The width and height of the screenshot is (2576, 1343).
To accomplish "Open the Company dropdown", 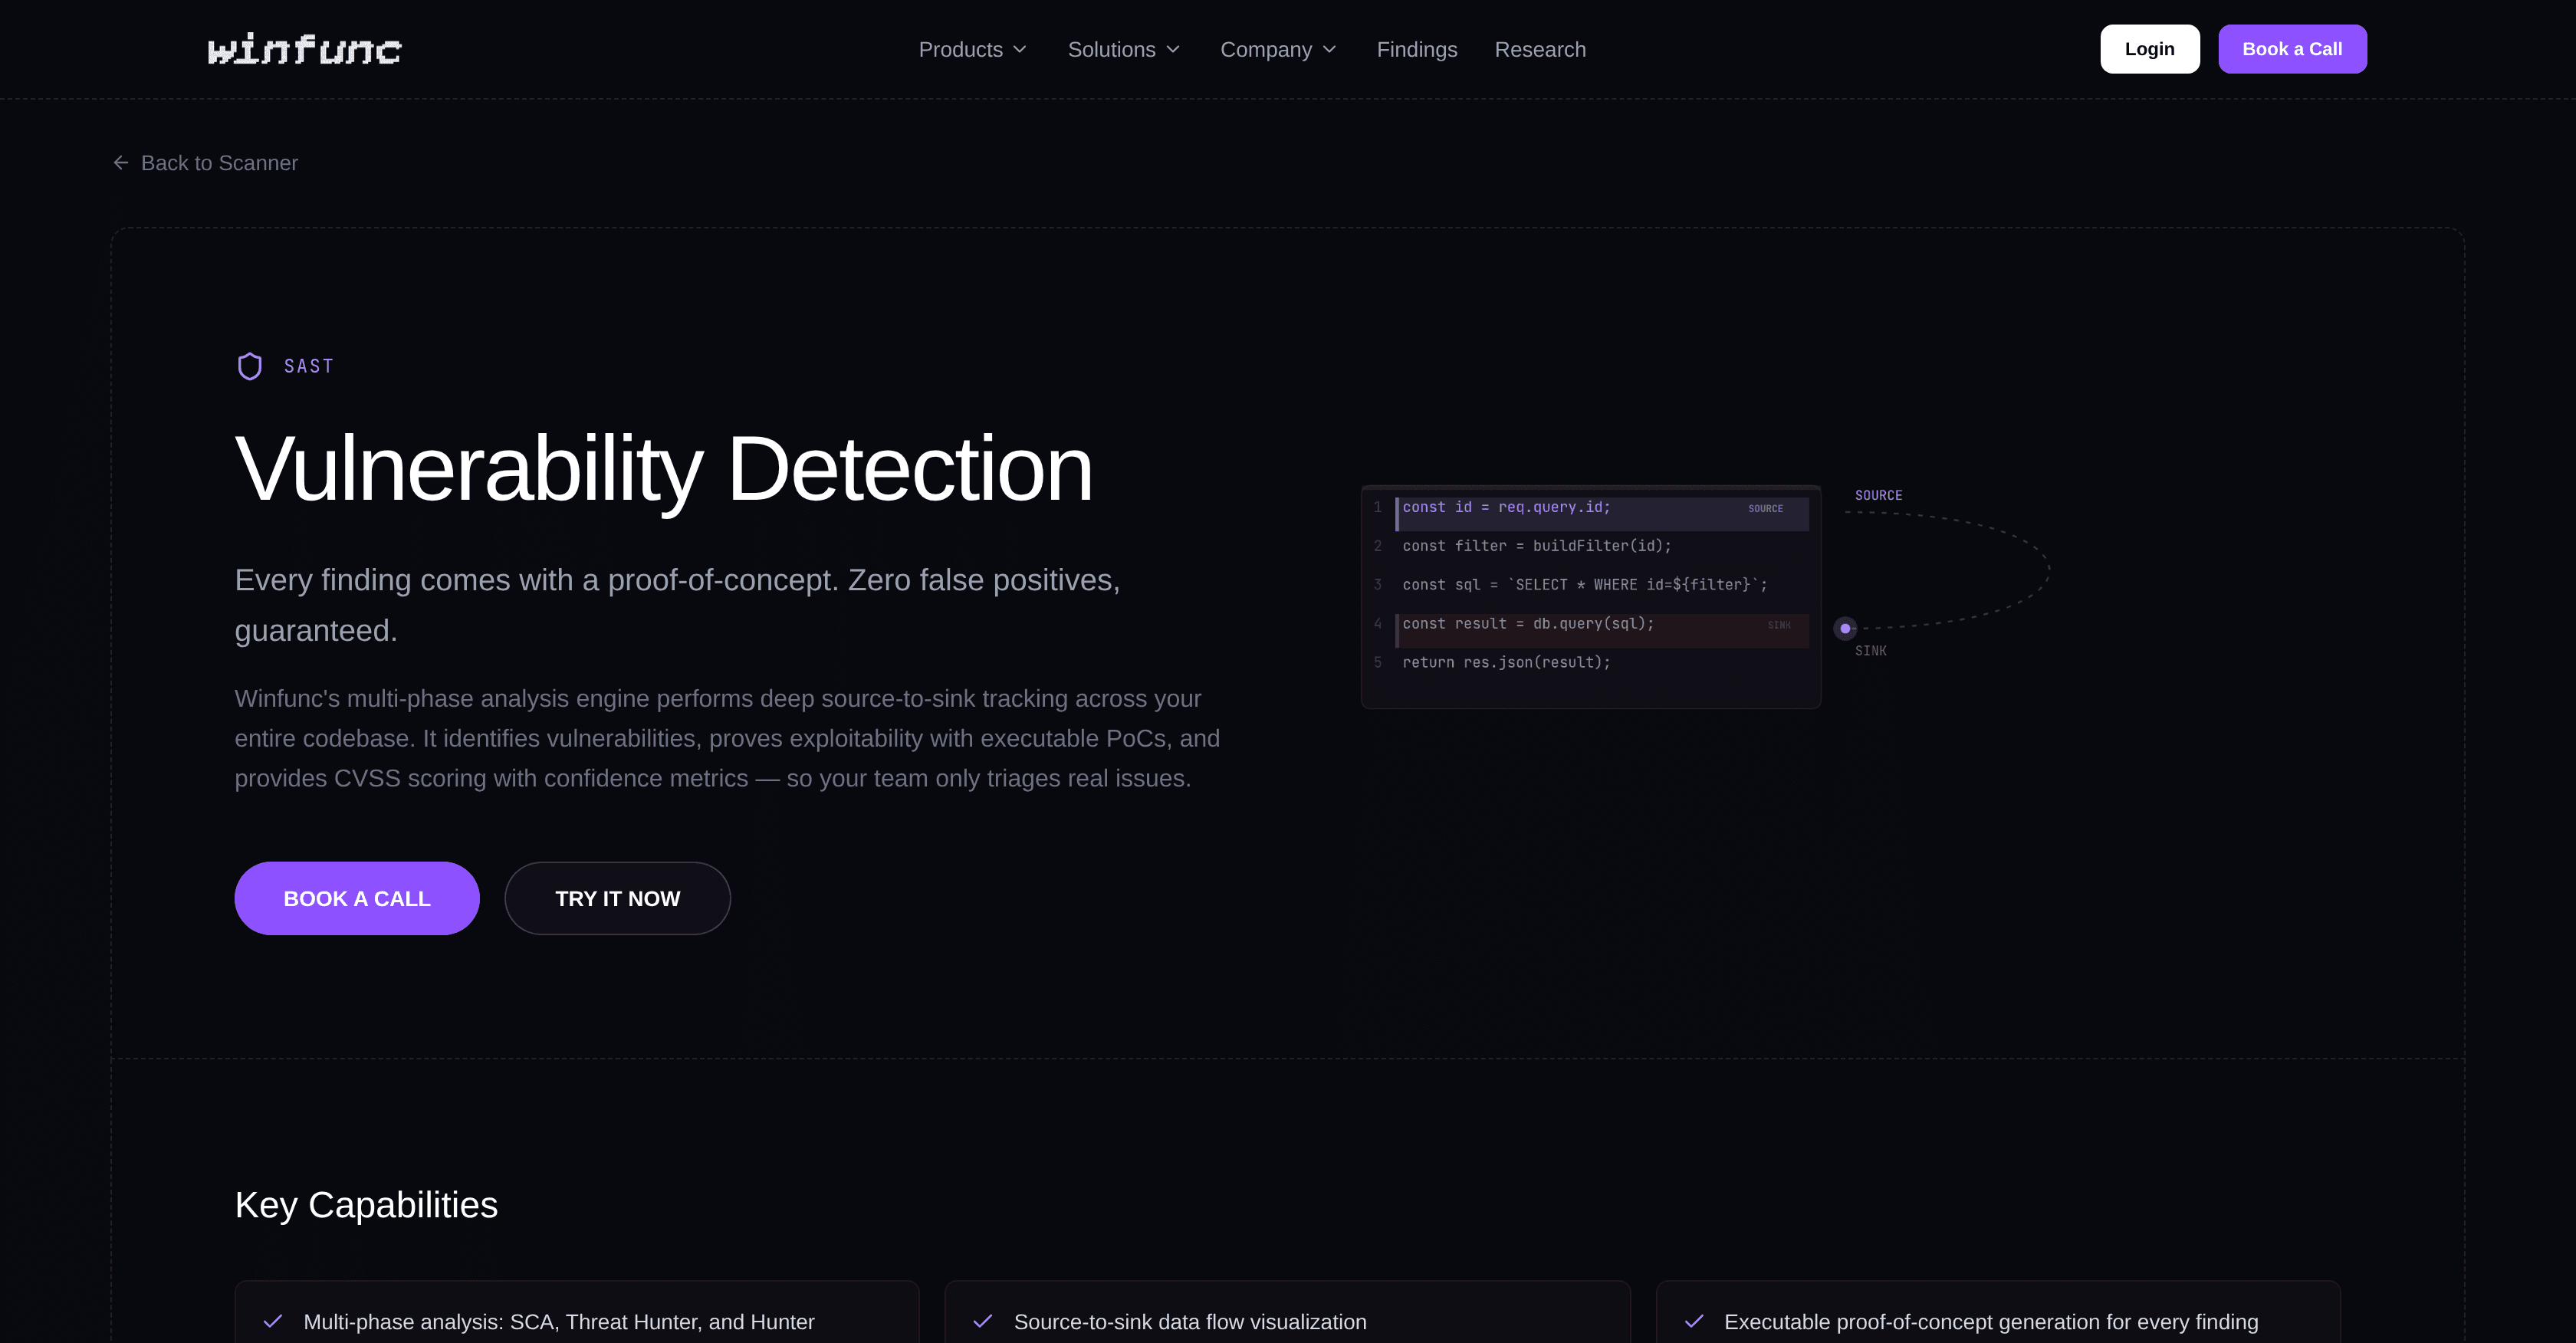I will pyautogui.click(x=1278, y=49).
